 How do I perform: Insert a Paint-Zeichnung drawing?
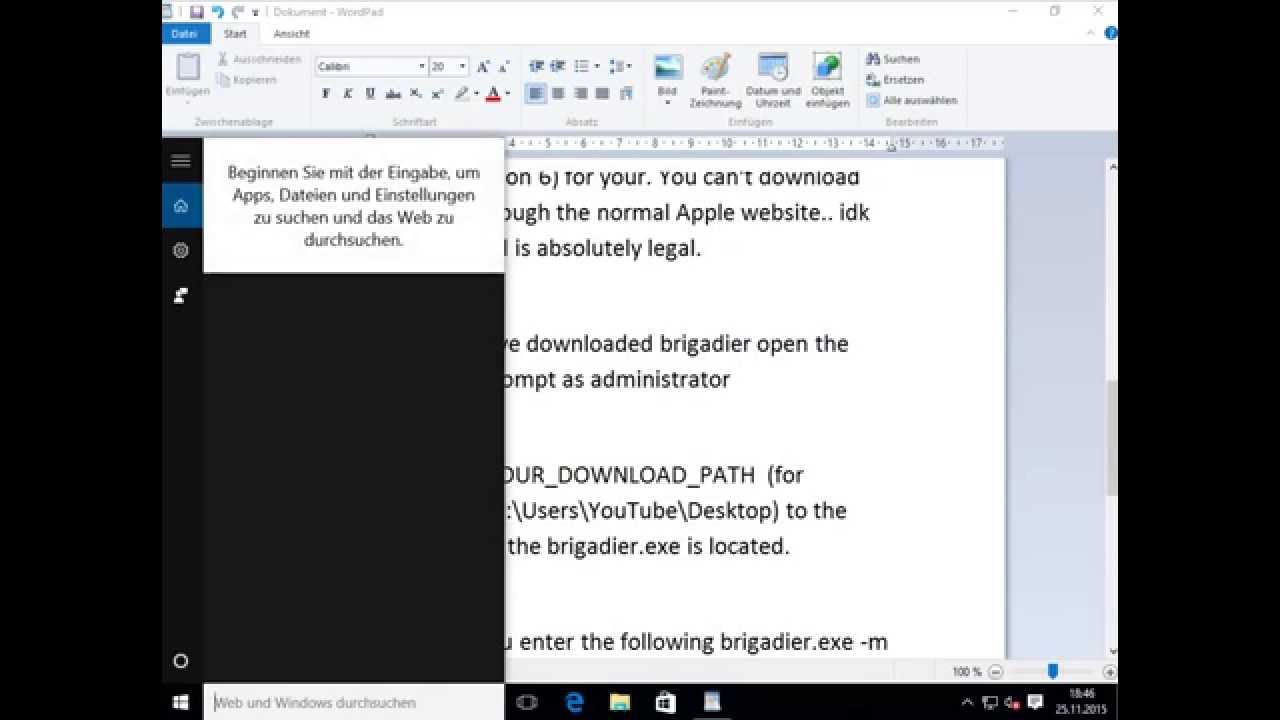(x=715, y=81)
